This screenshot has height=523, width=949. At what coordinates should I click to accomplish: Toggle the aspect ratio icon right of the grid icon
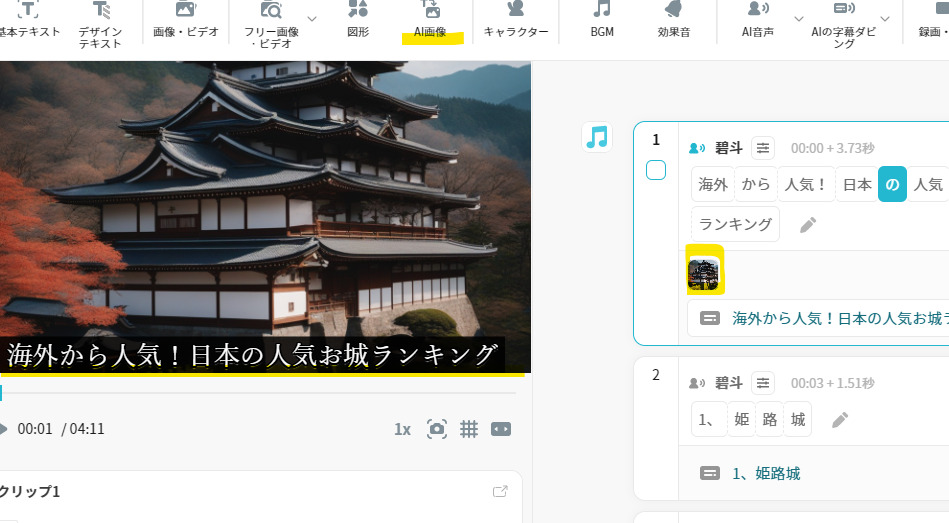pos(501,429)
